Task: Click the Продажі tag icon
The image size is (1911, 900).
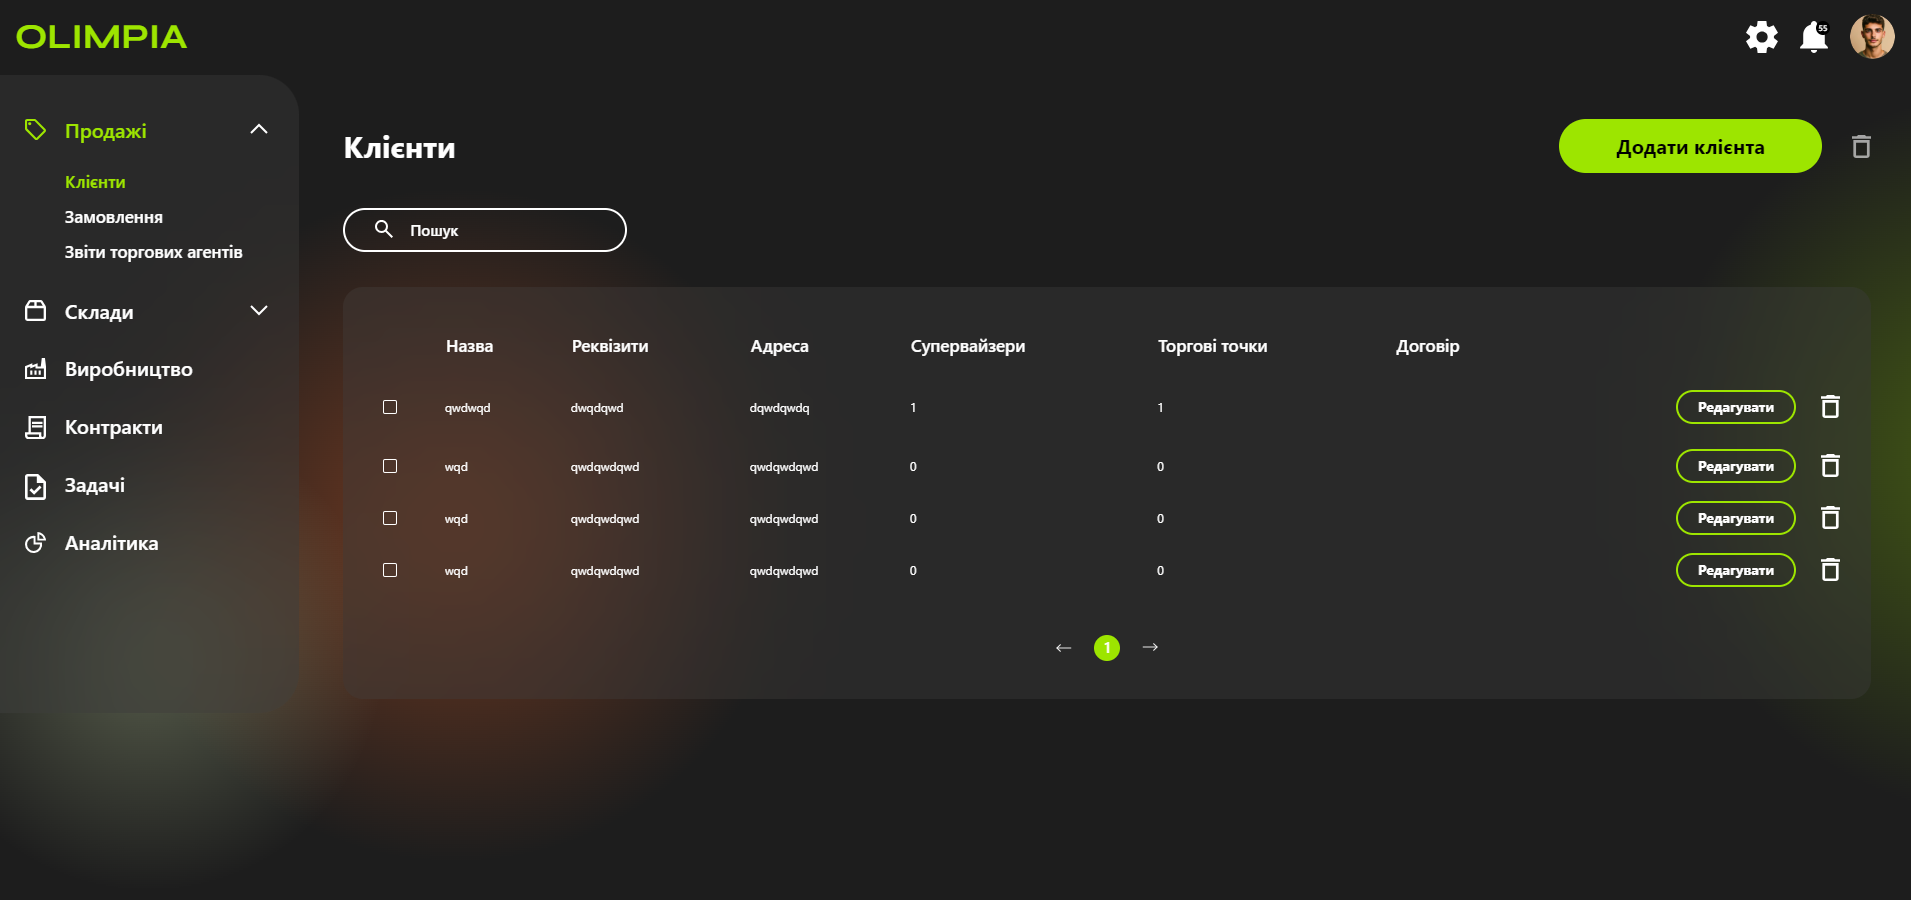Action: click(35, 130)
